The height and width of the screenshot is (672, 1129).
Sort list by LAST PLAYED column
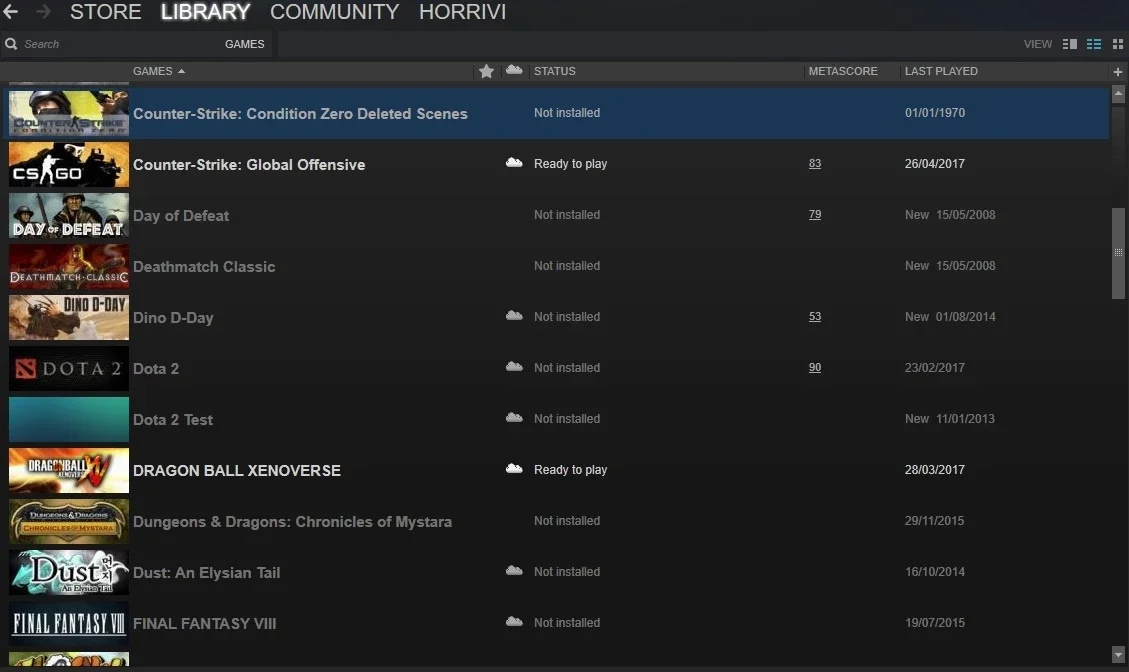click(x=941, y=71)
